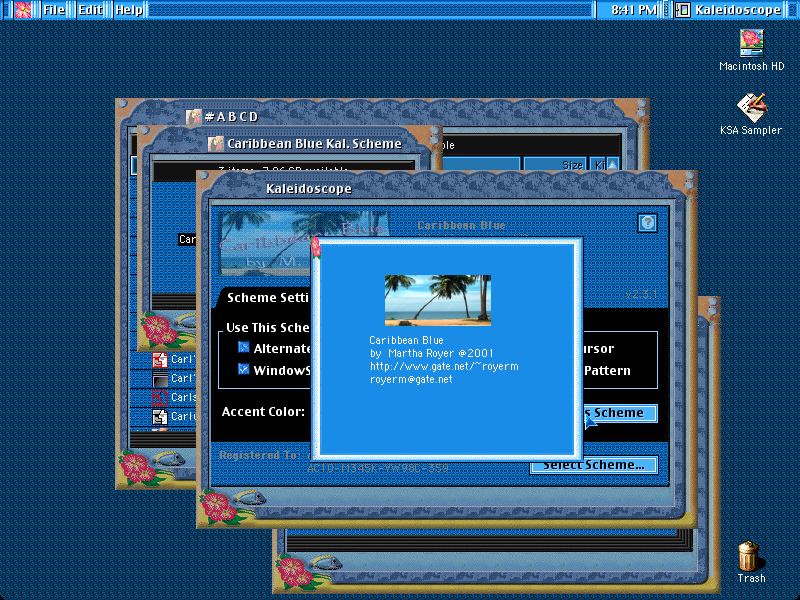Click the Size column header in #ABCD window
The width and height of the screenshot is (800, 600).
(x=554, y=164)
